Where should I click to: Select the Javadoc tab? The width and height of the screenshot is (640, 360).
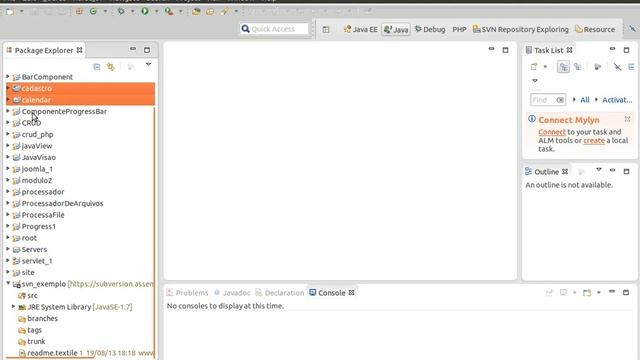[232, 293]
